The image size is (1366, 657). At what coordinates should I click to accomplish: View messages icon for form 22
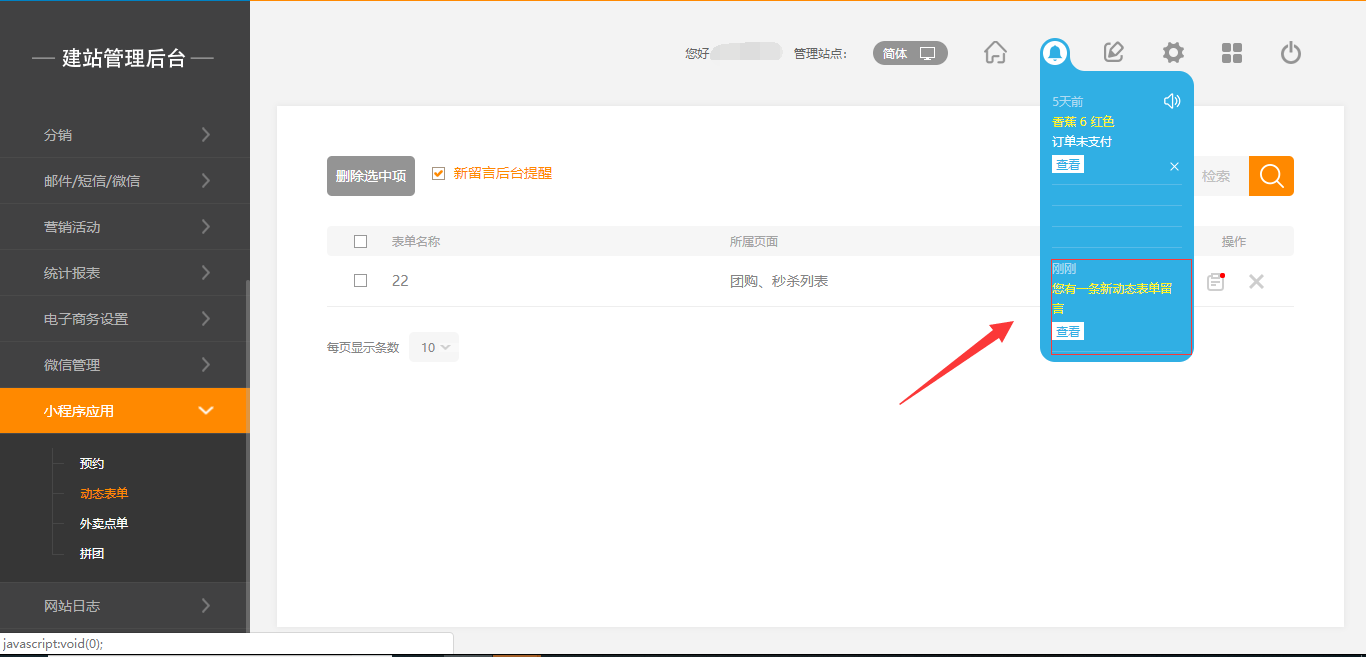pos(1215,282)
